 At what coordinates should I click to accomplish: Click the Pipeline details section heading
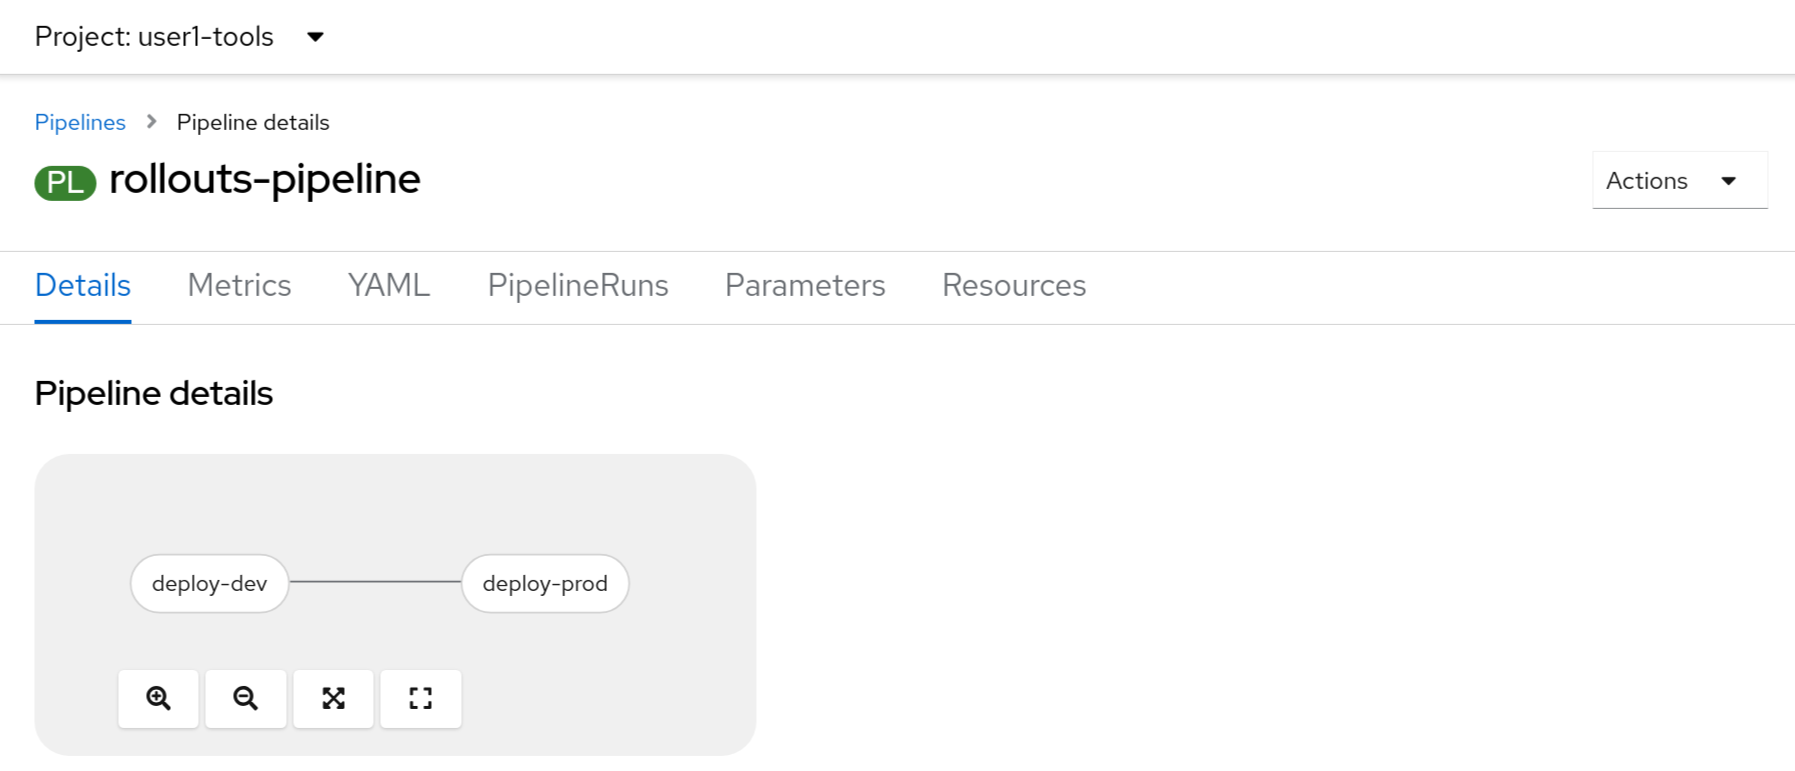(x=154, y=394)
